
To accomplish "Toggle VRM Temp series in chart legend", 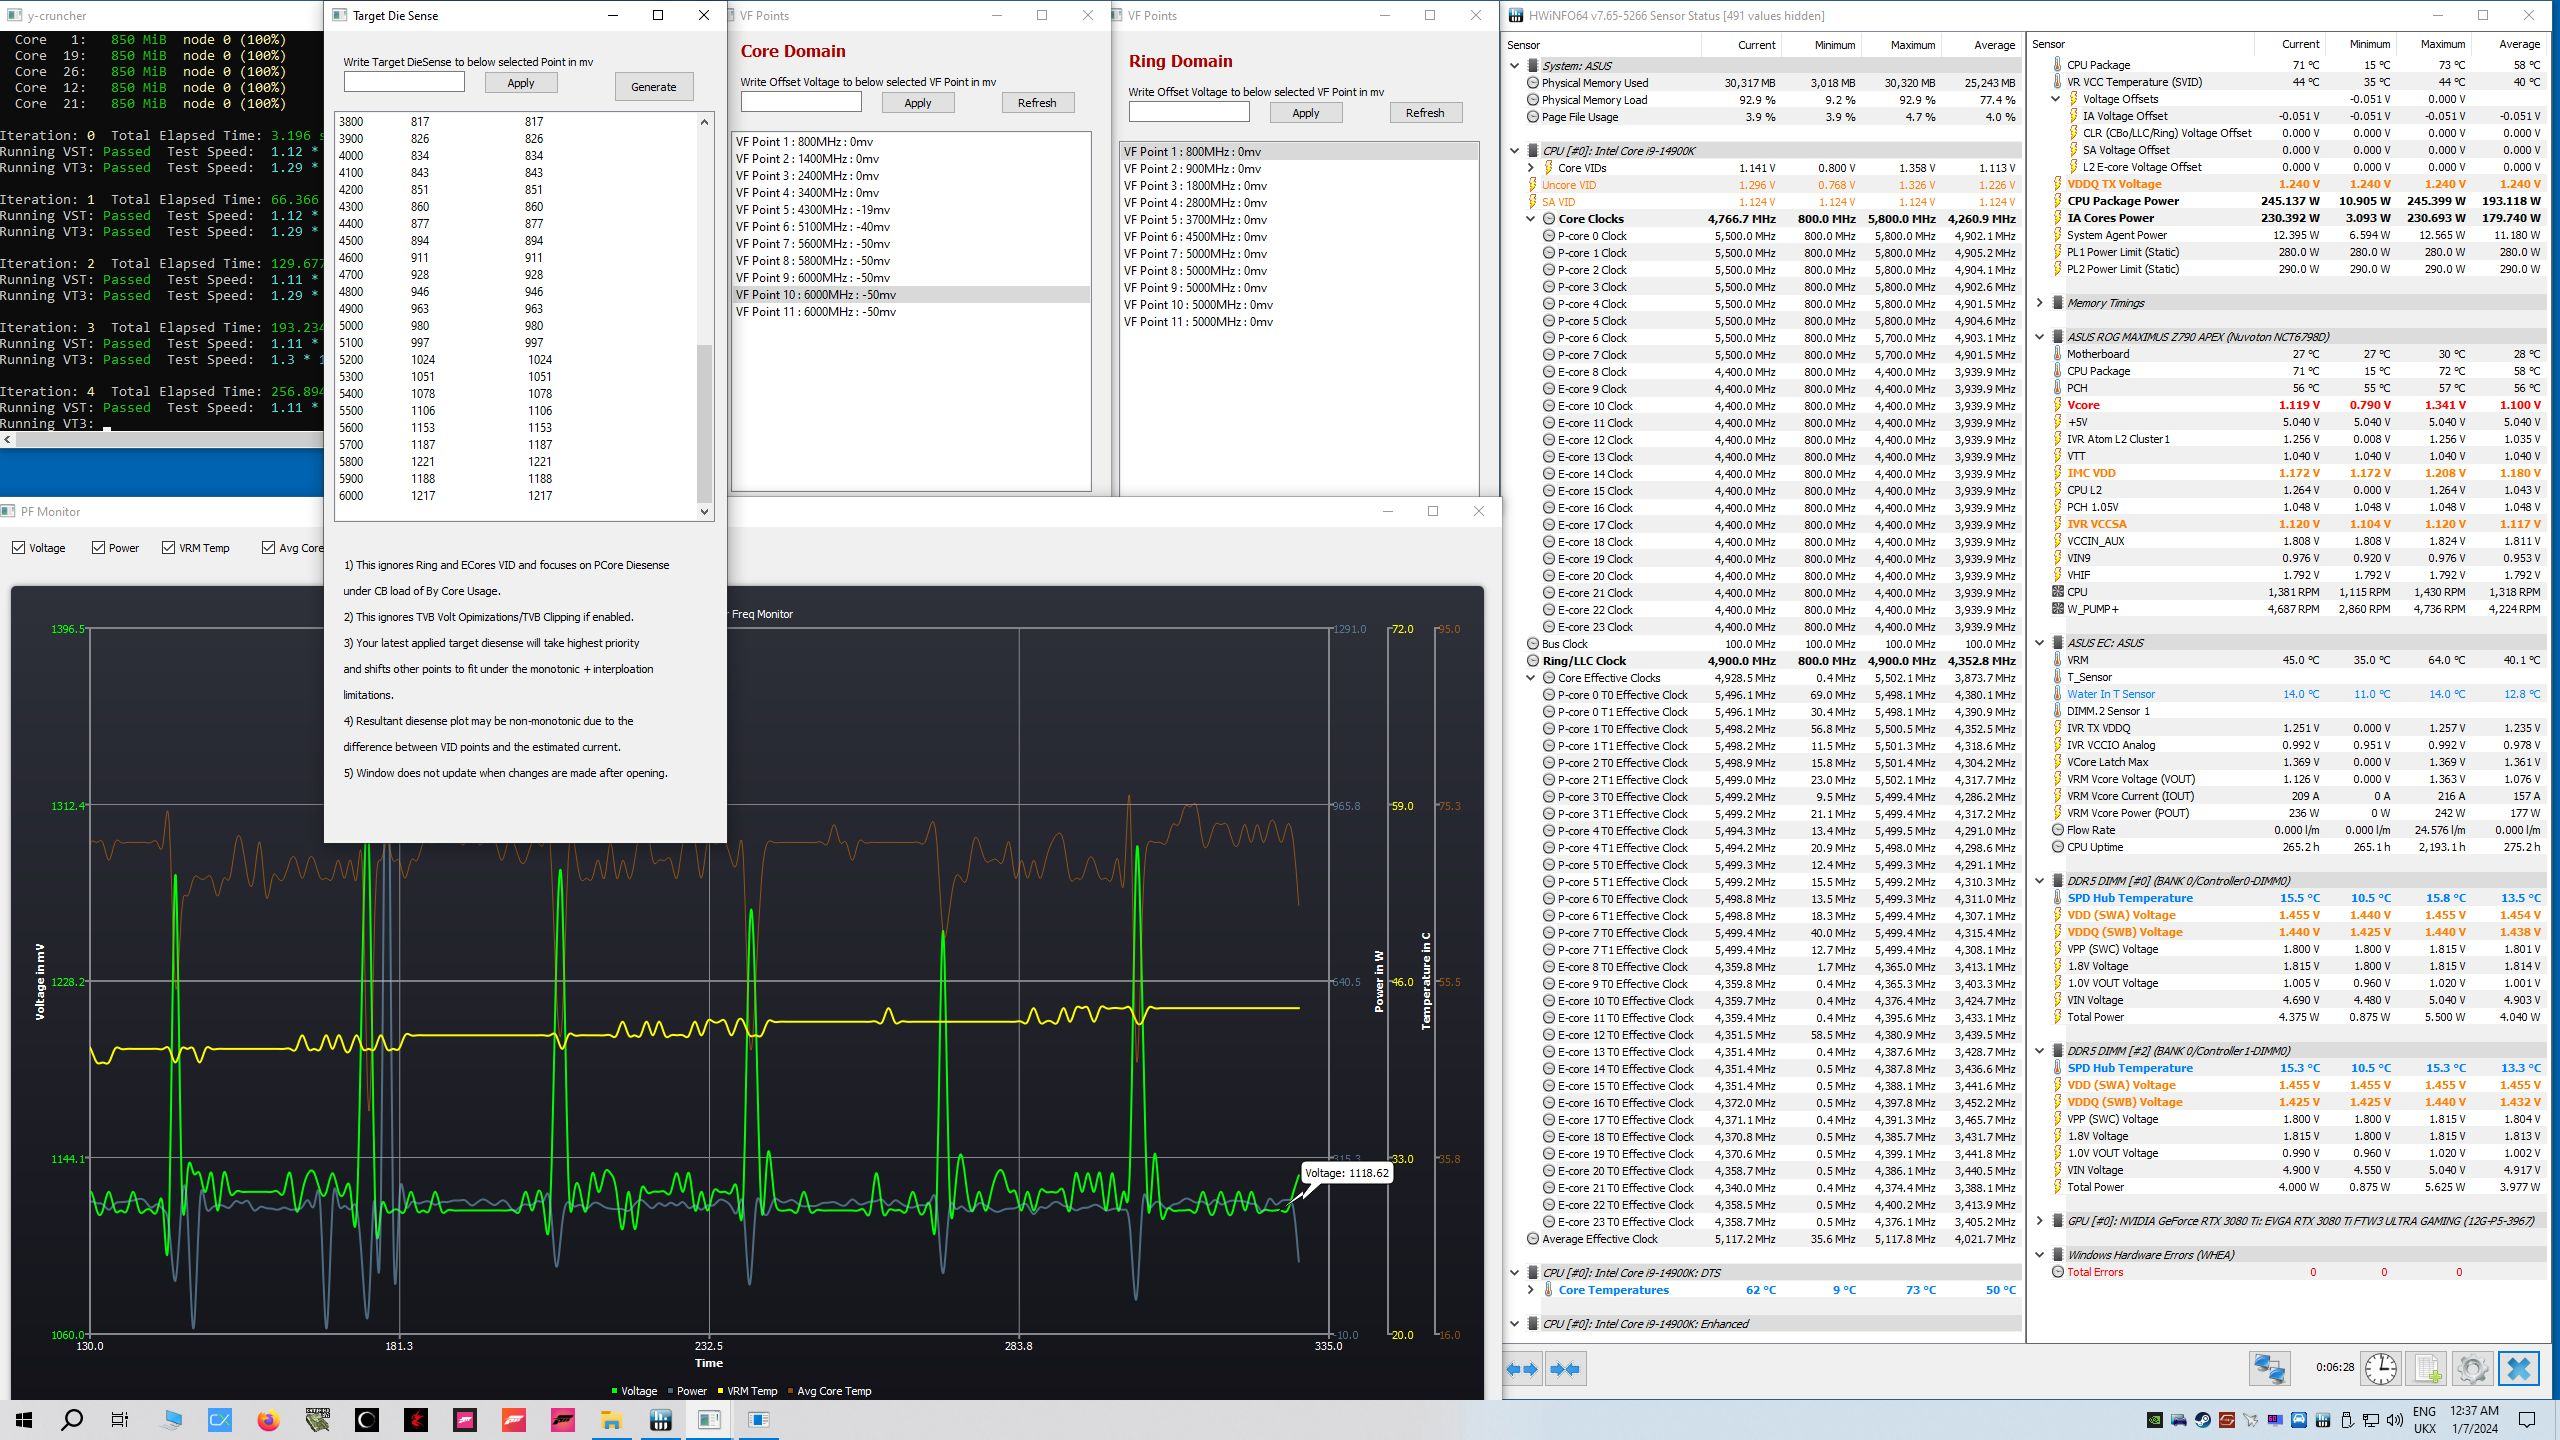I will [x=747, y=1391].
